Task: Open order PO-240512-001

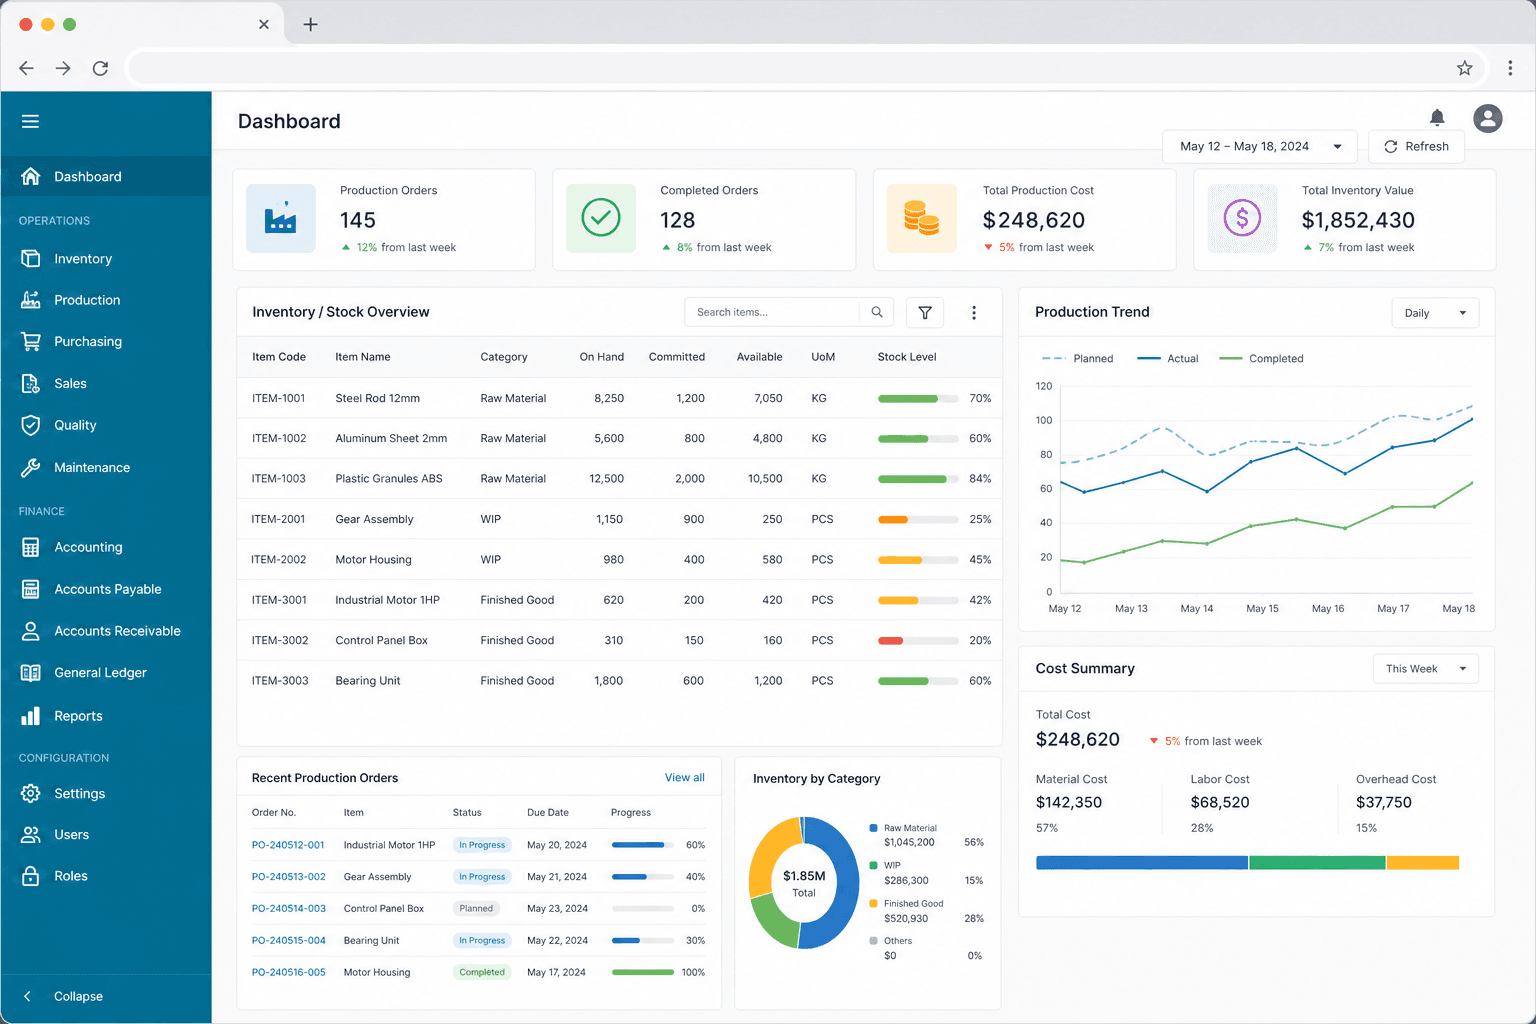Action: [x=288, y=845]
